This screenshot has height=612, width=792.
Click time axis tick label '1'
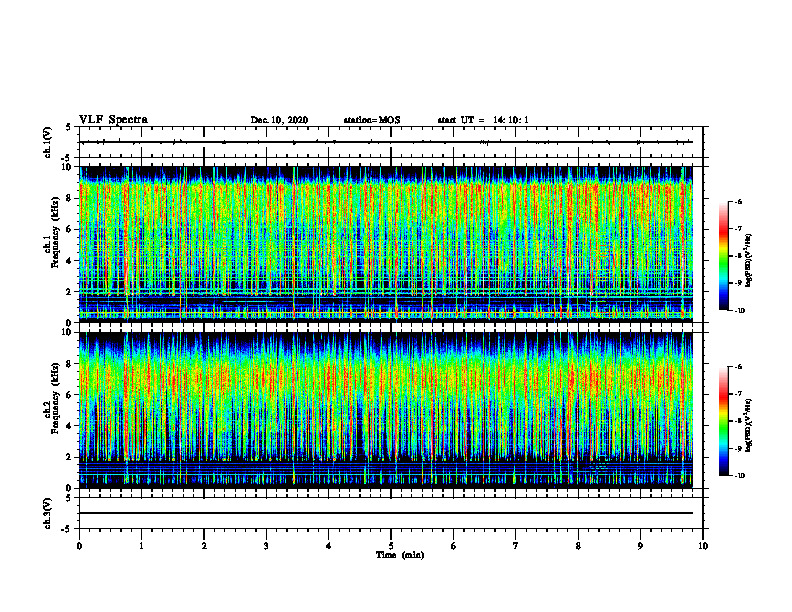[142, 546]
